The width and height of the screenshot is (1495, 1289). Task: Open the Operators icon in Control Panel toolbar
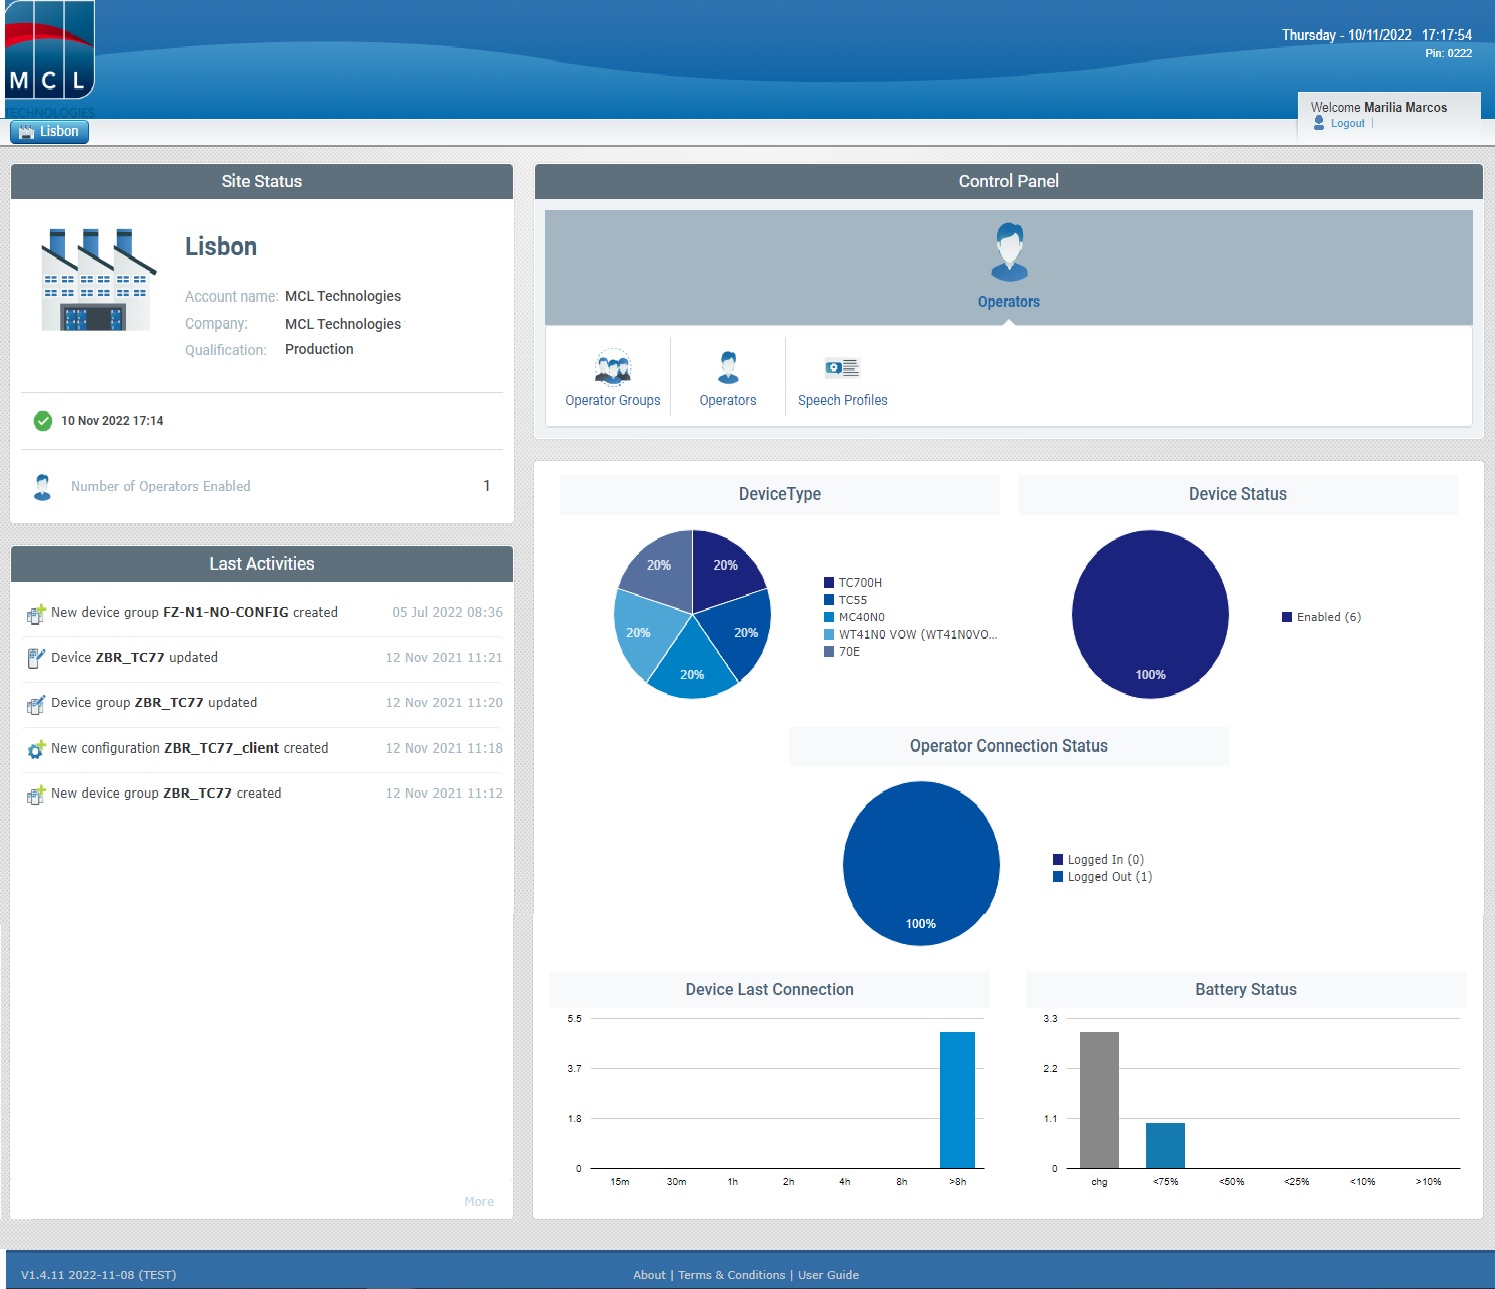click(x=727, y=377)
